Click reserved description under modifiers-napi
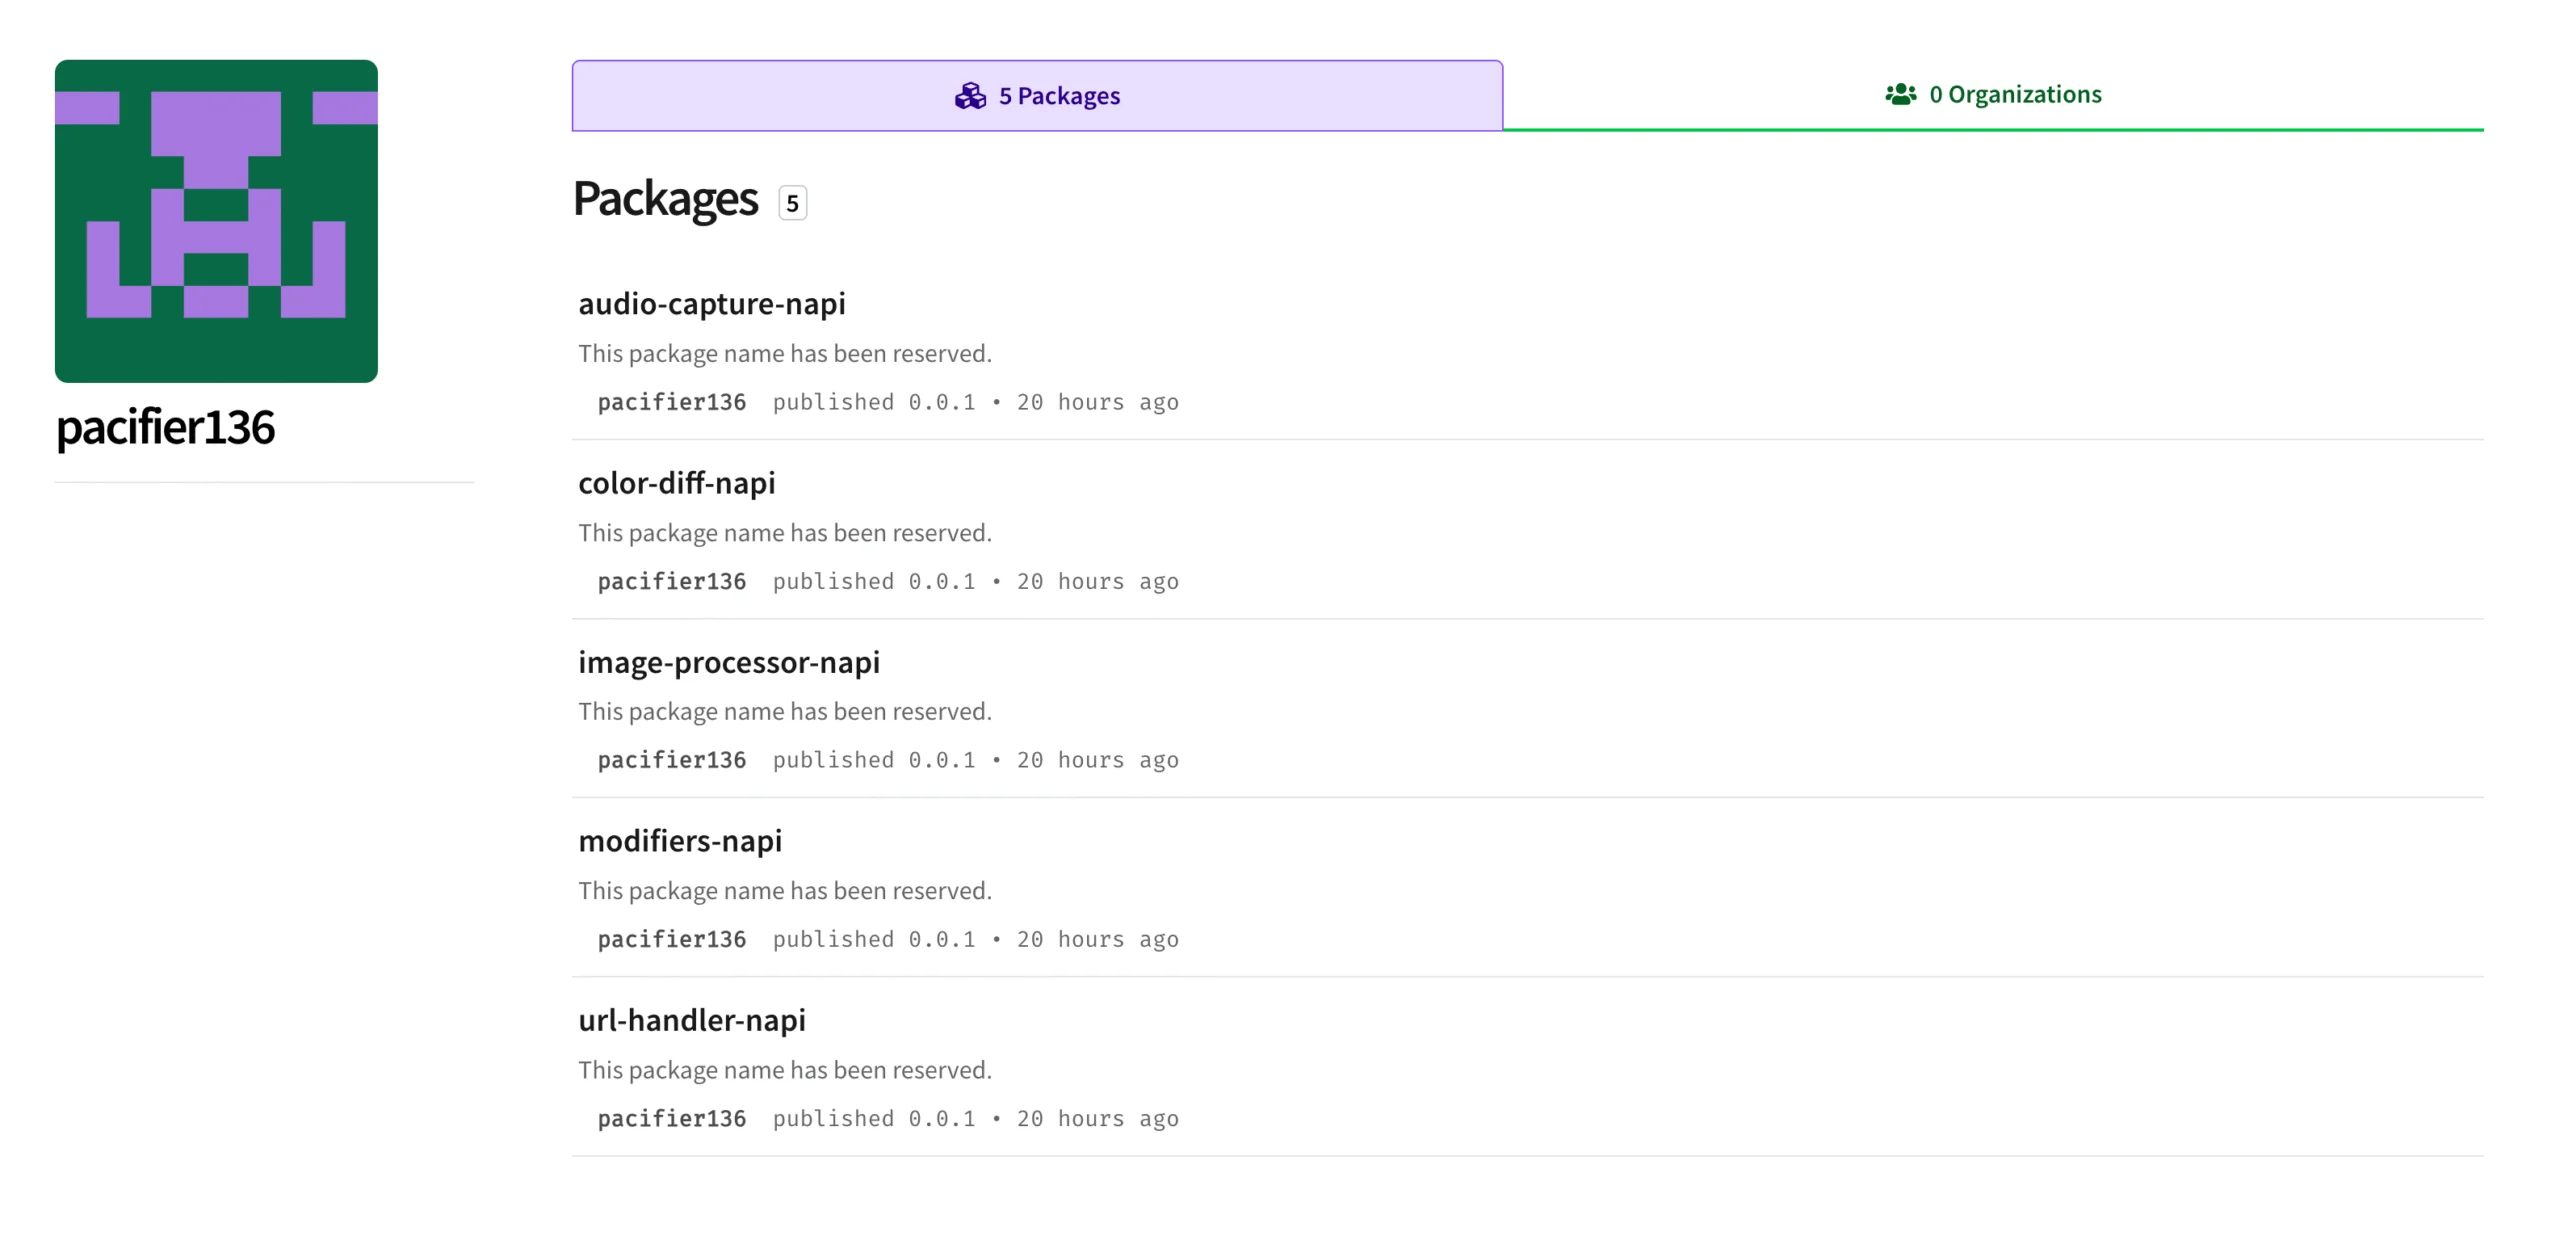Image resolution: width=2560 pixels, height=1236 pixels. click(785, 890)
